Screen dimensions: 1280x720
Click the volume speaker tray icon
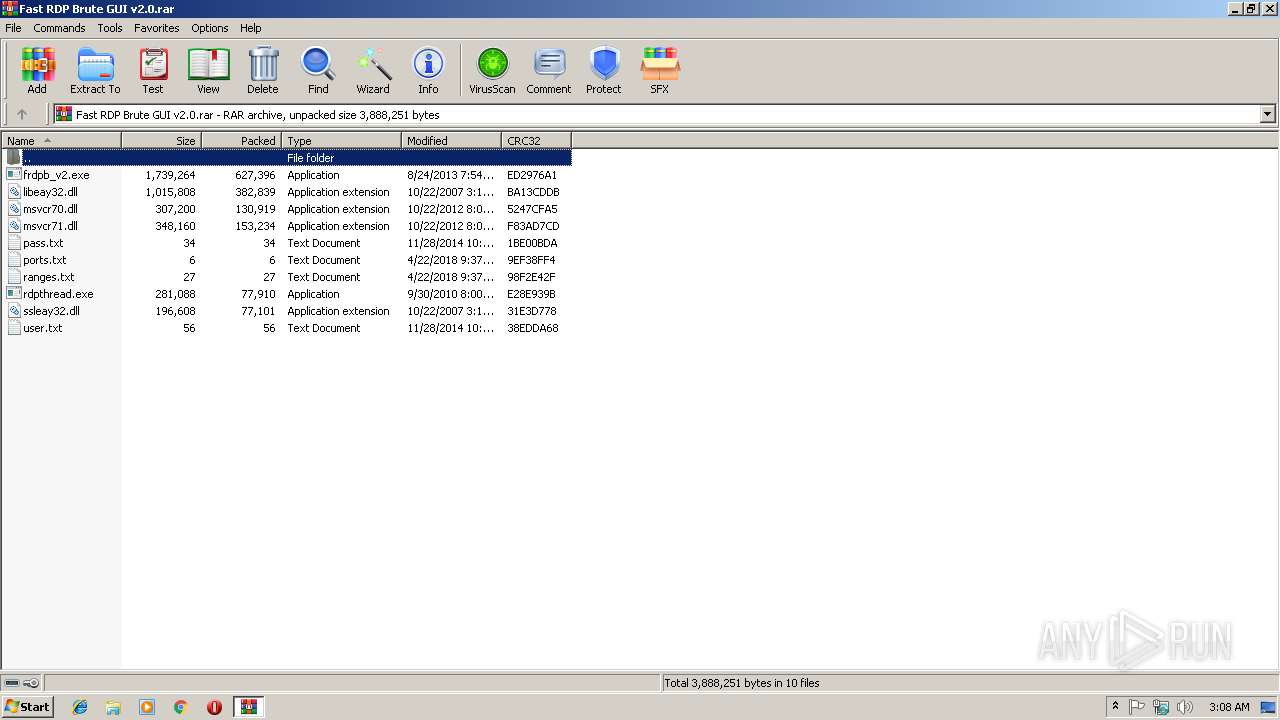[1185, 707]
